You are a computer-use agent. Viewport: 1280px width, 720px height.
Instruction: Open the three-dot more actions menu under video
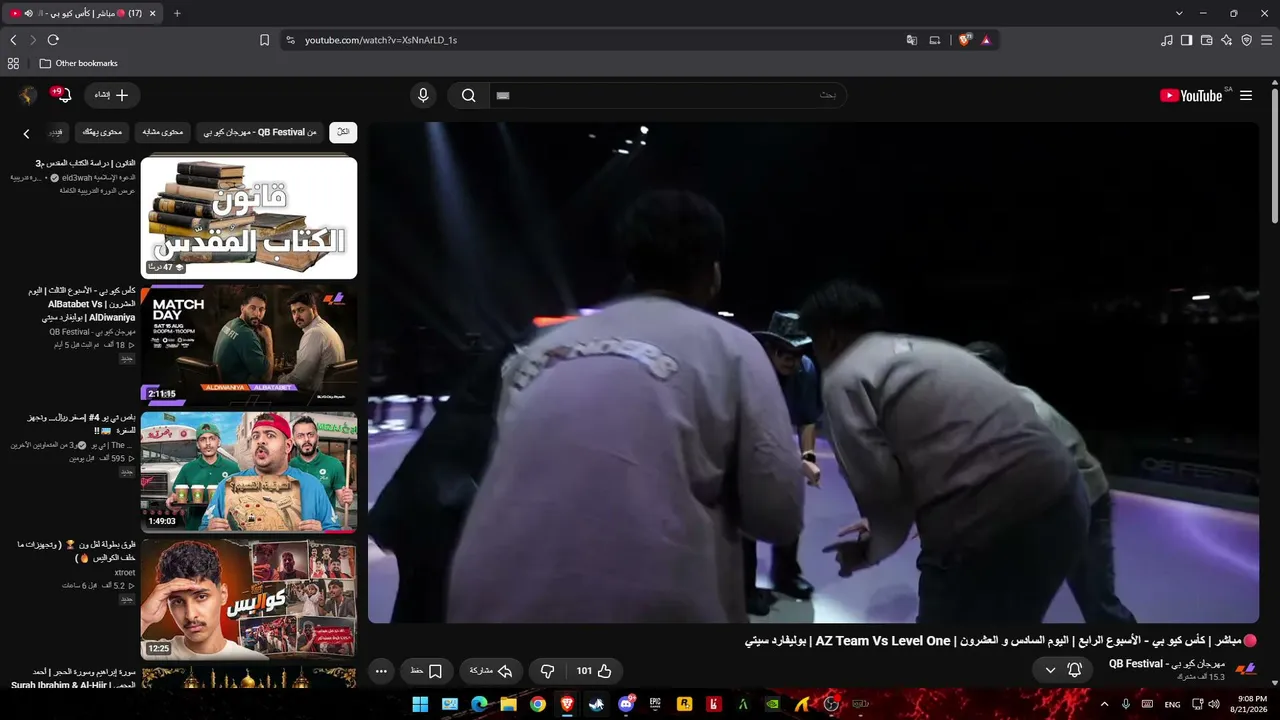(x=381, y=671)
